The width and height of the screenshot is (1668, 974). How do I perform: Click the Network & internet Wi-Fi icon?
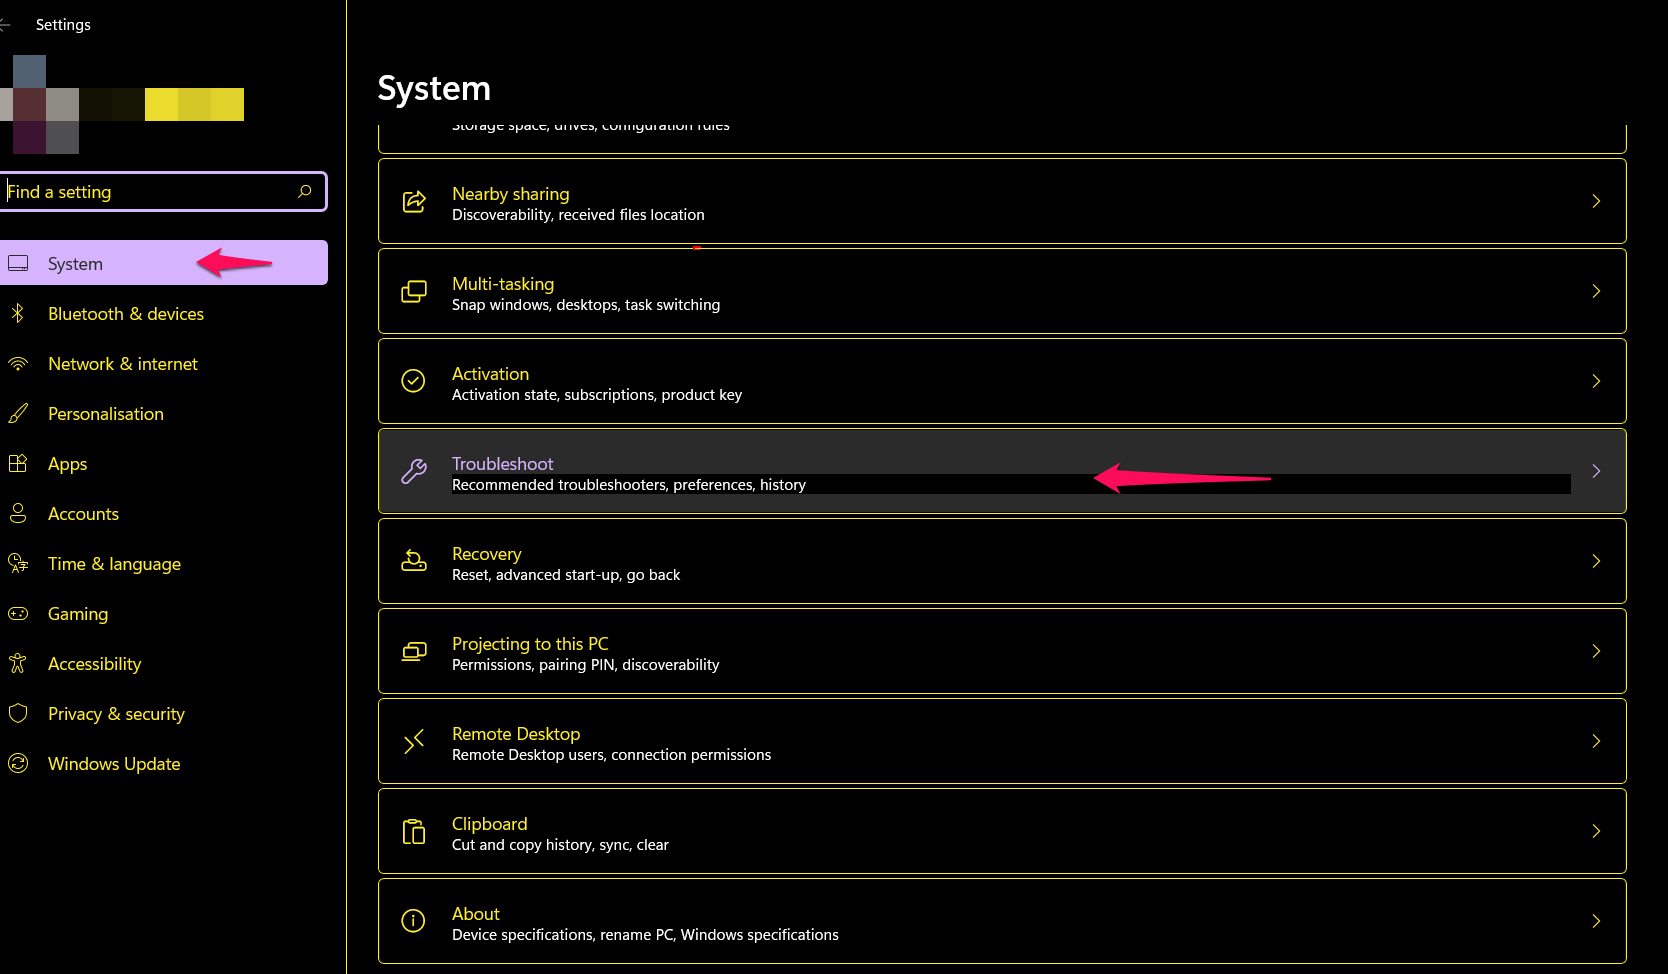pos(18,363)
